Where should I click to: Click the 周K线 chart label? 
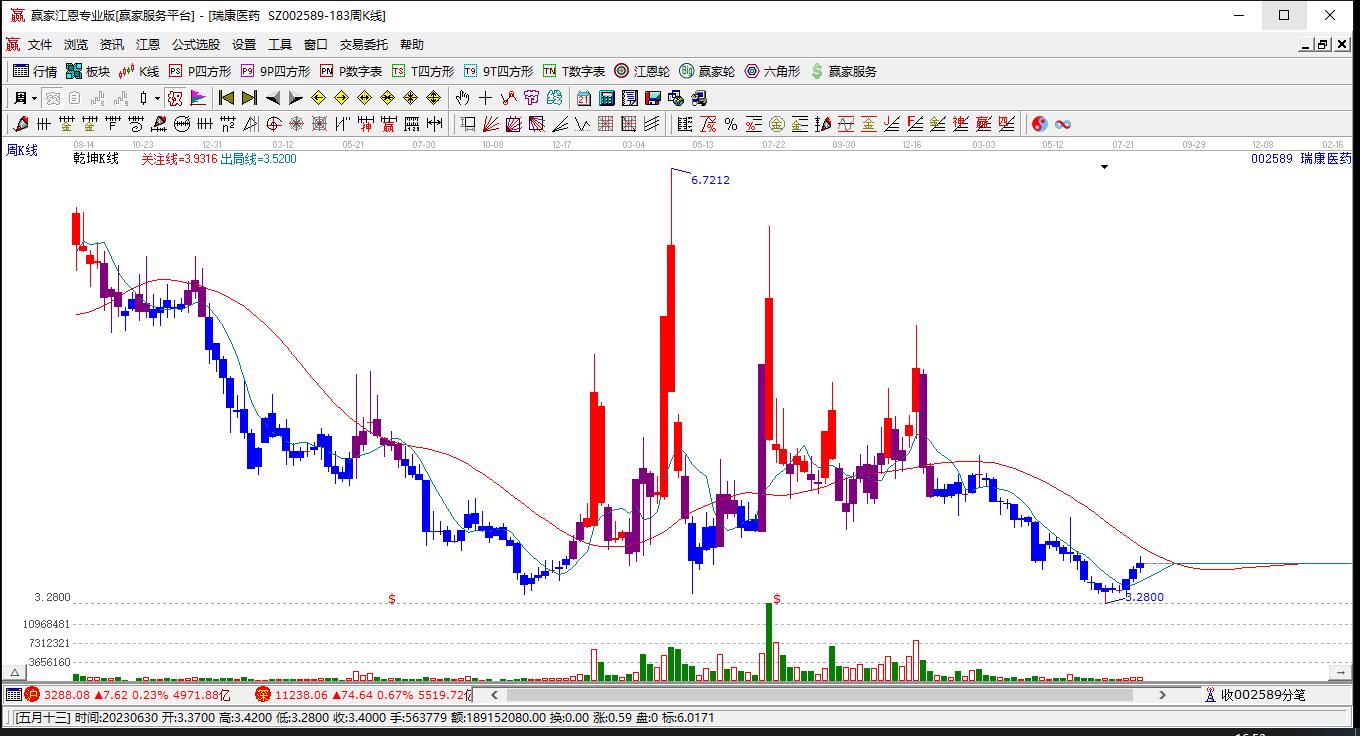[x=22, y=150]
